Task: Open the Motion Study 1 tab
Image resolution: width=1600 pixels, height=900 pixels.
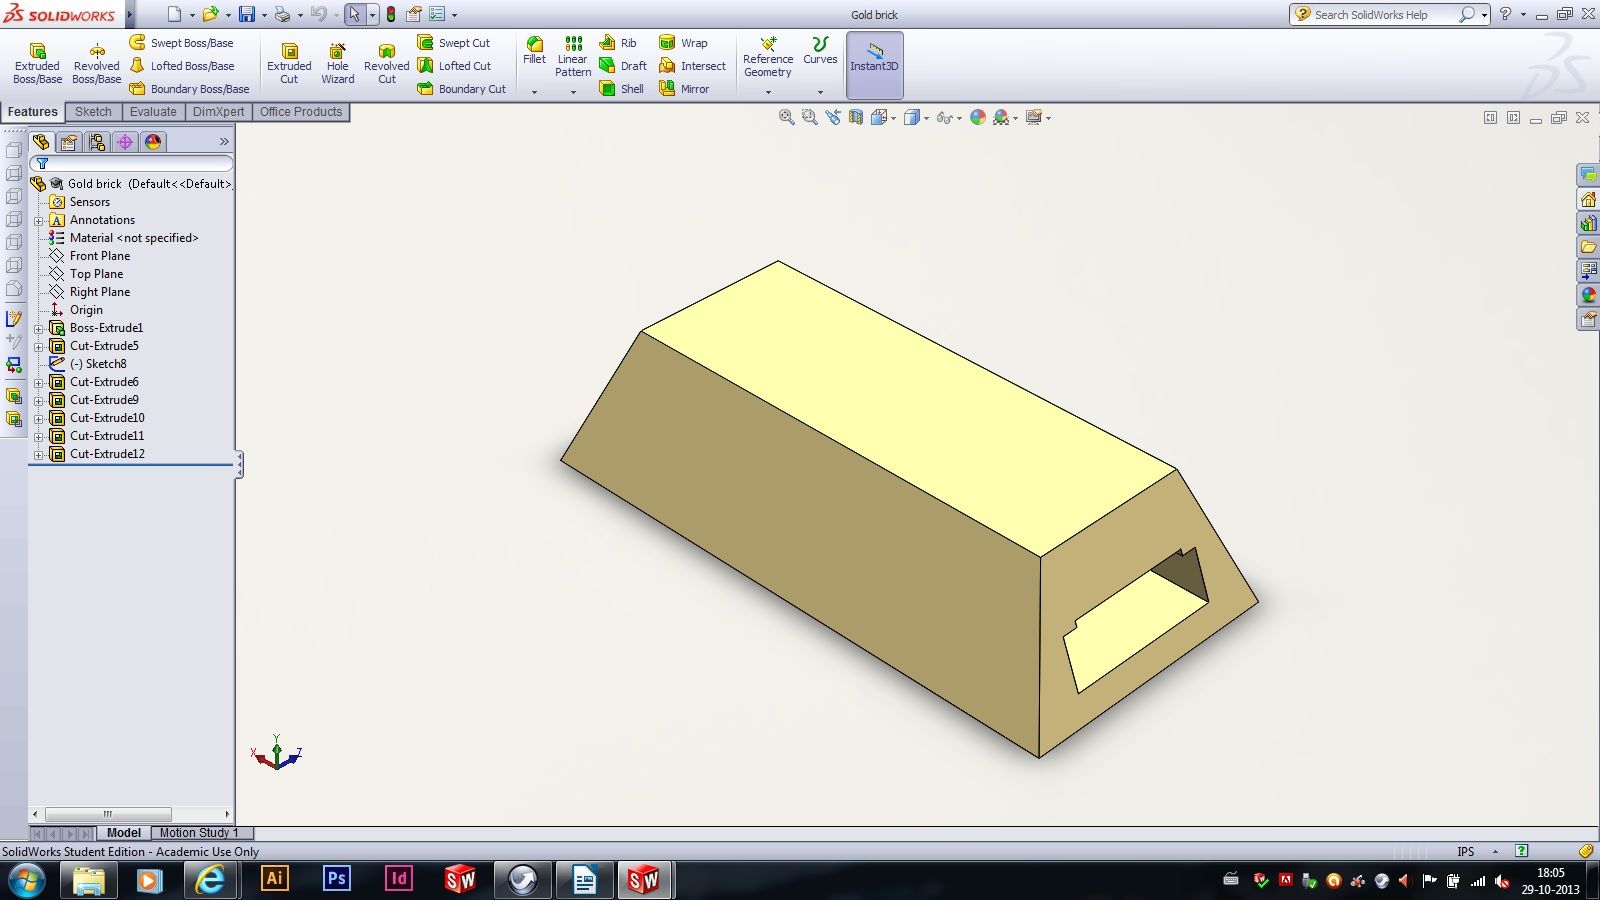Action: (198, 832)
